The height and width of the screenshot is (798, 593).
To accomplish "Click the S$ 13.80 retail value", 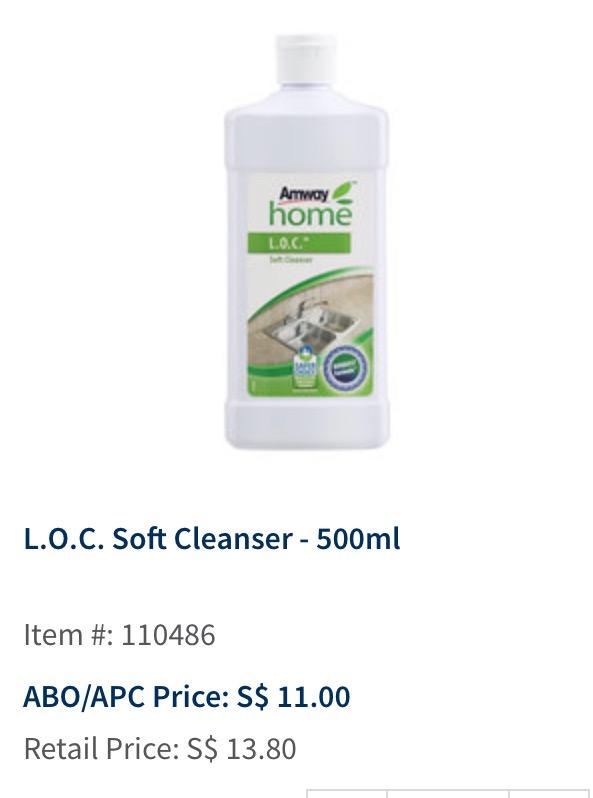I will 241,749.
